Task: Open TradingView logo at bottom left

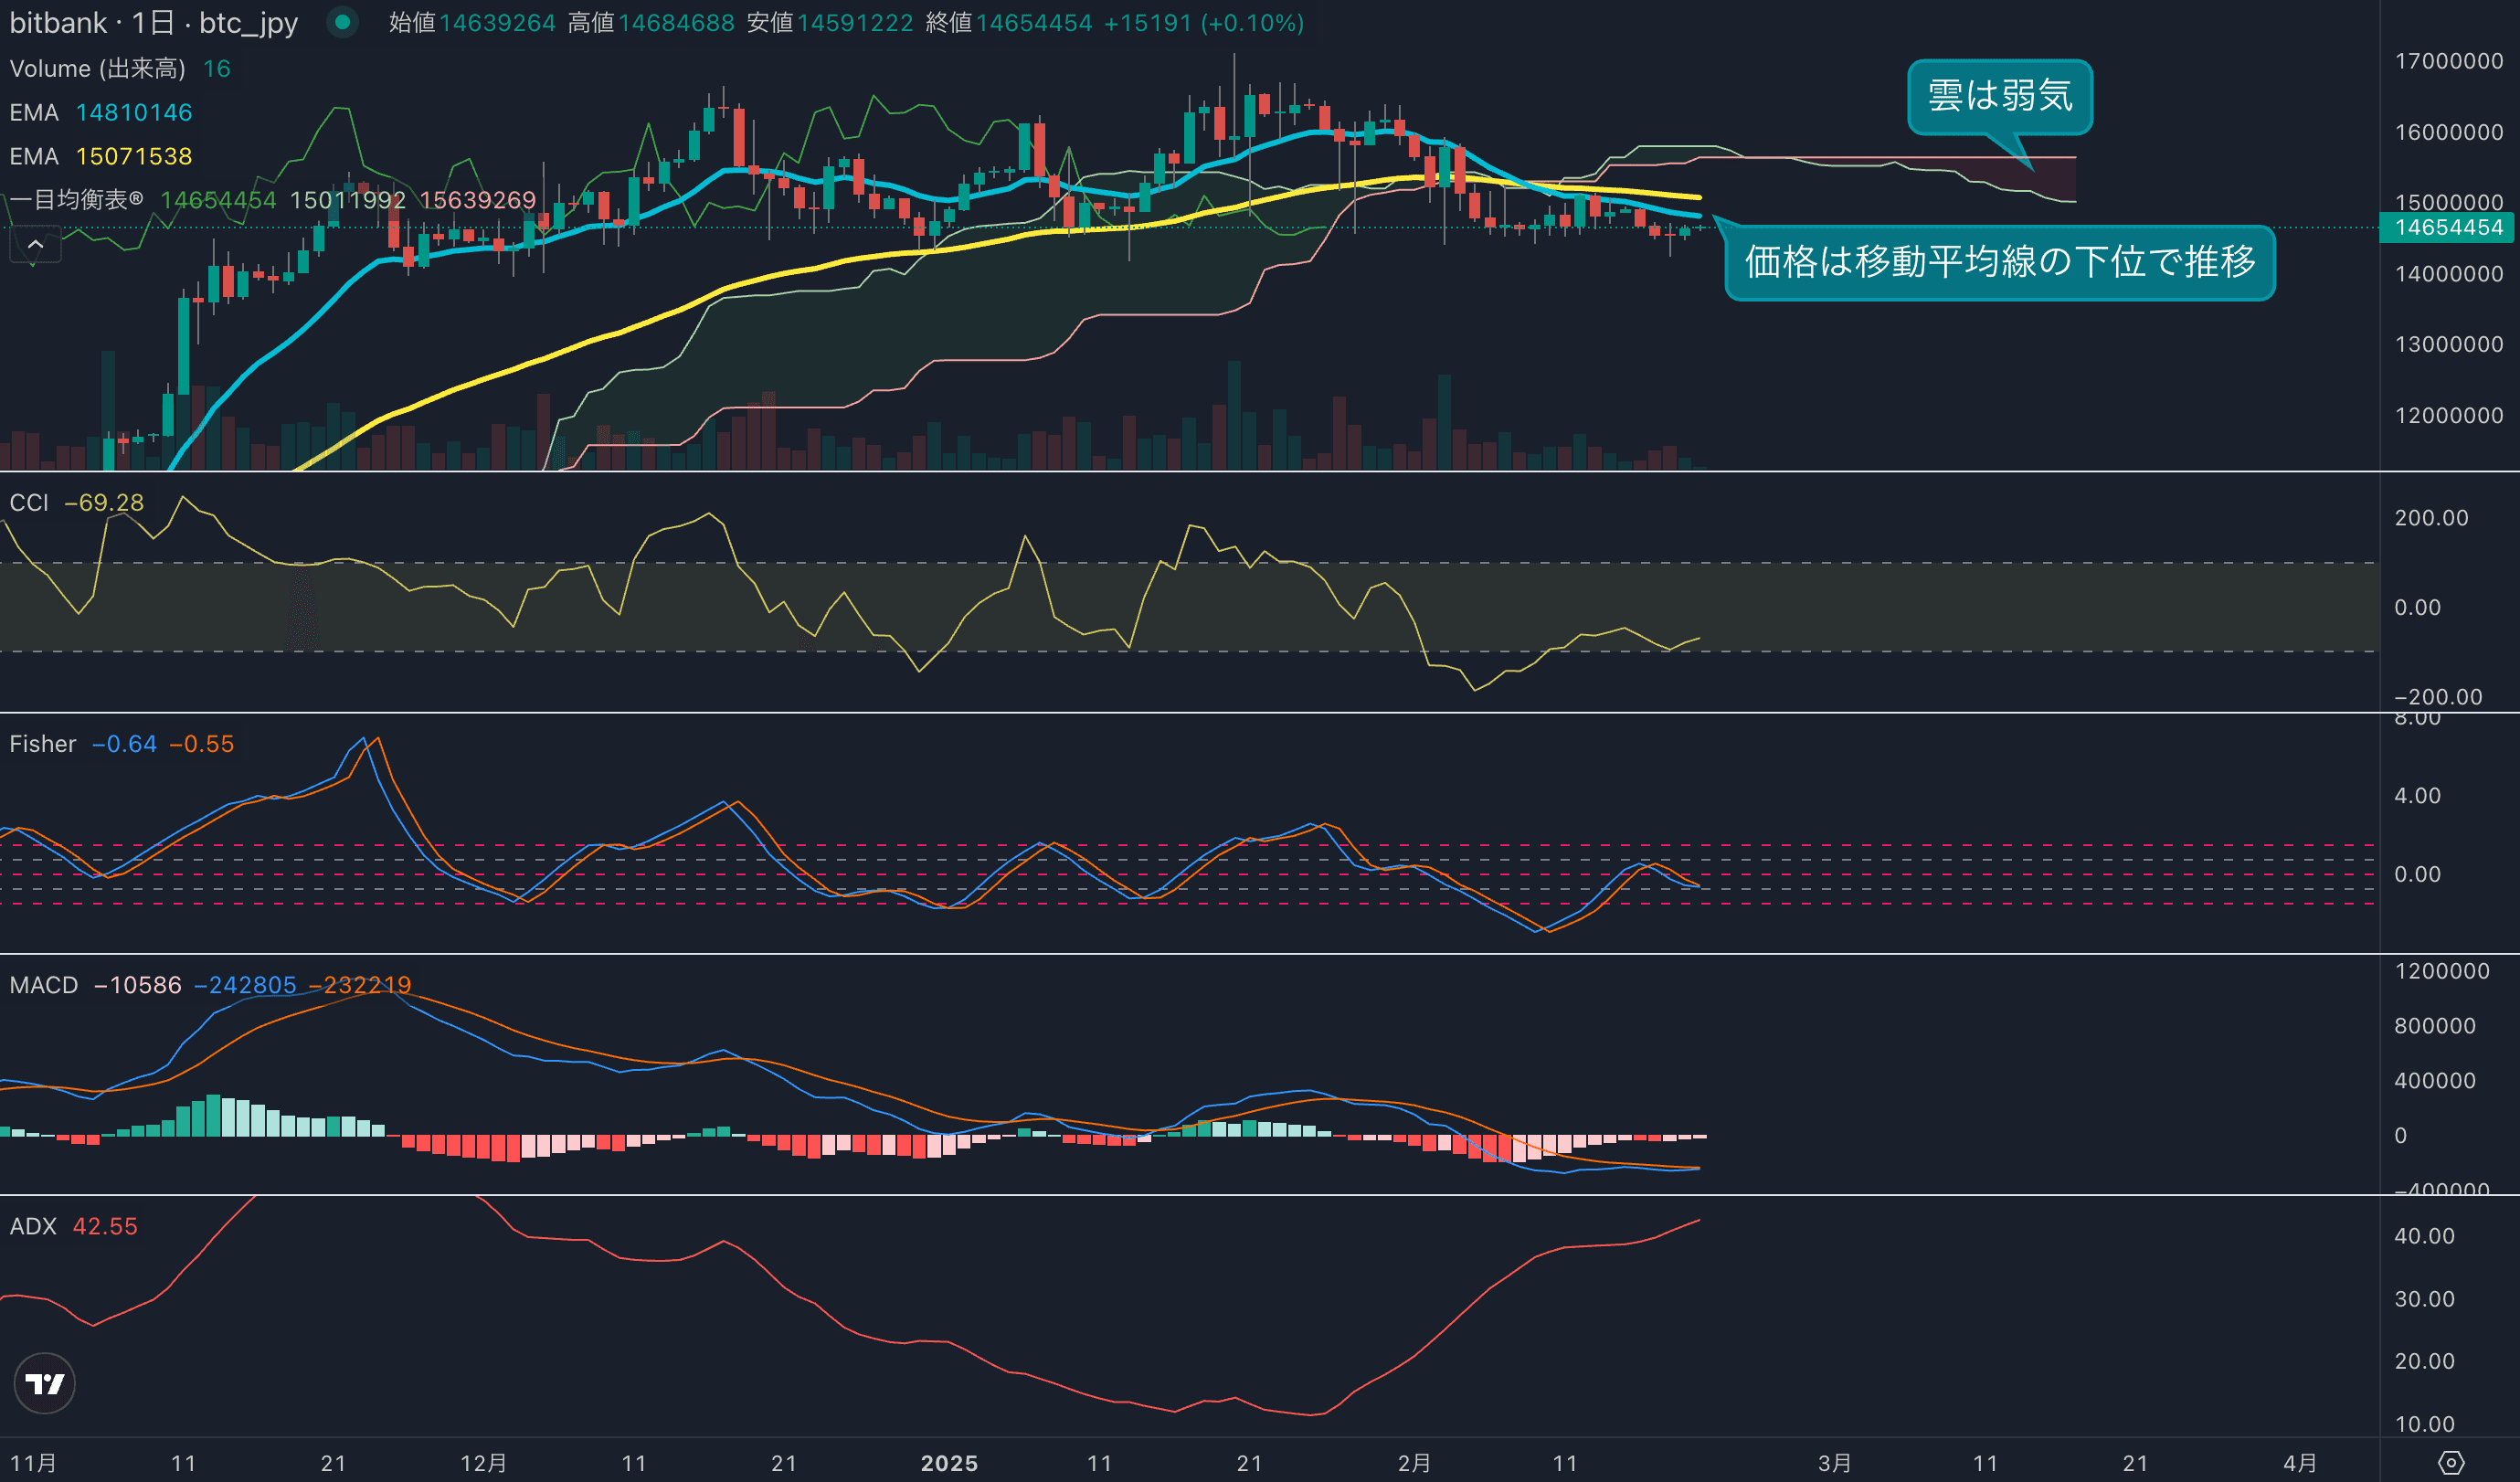Action: pos(44,1383)
